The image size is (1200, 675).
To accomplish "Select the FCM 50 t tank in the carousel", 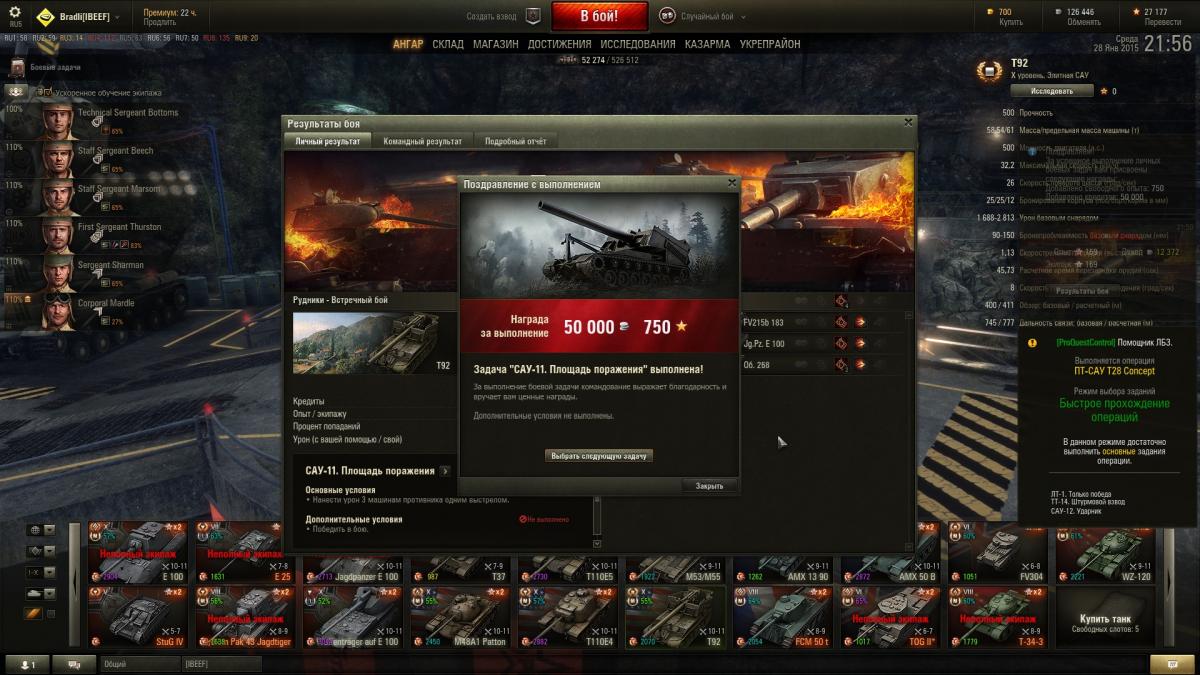I will [782, 617].
